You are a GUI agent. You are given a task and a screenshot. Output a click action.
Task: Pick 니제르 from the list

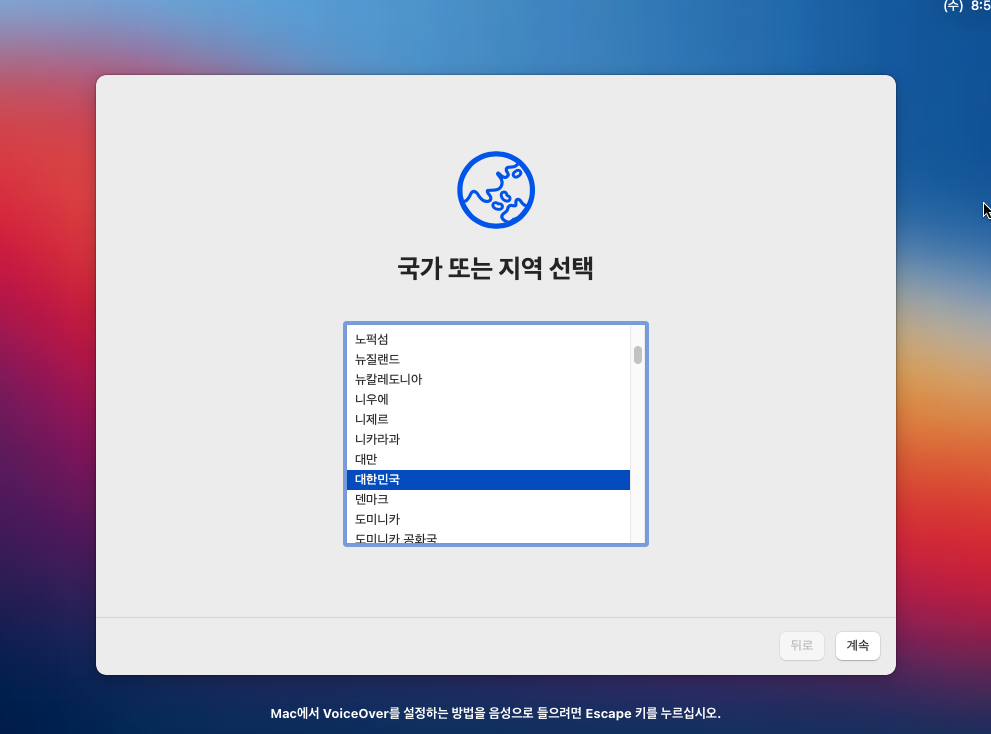coord(488,419)
